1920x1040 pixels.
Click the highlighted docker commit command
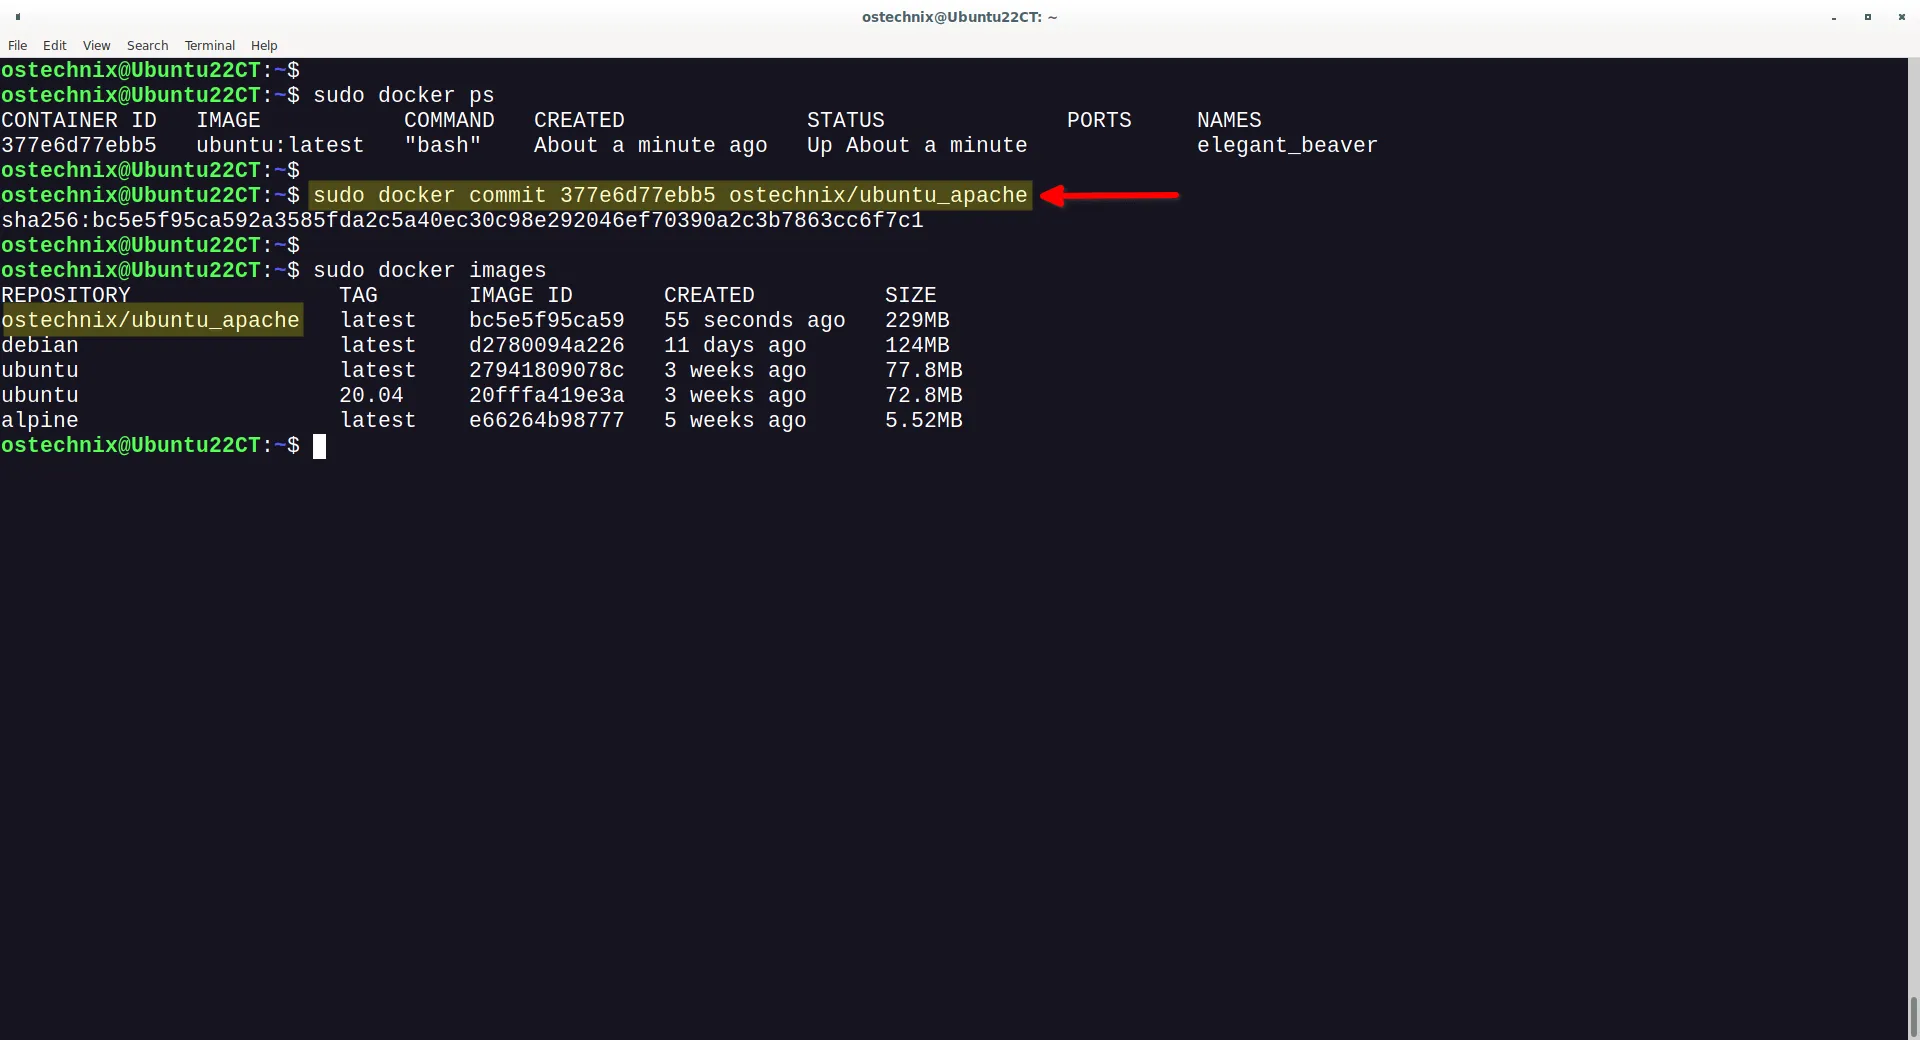tap(670, 195)
